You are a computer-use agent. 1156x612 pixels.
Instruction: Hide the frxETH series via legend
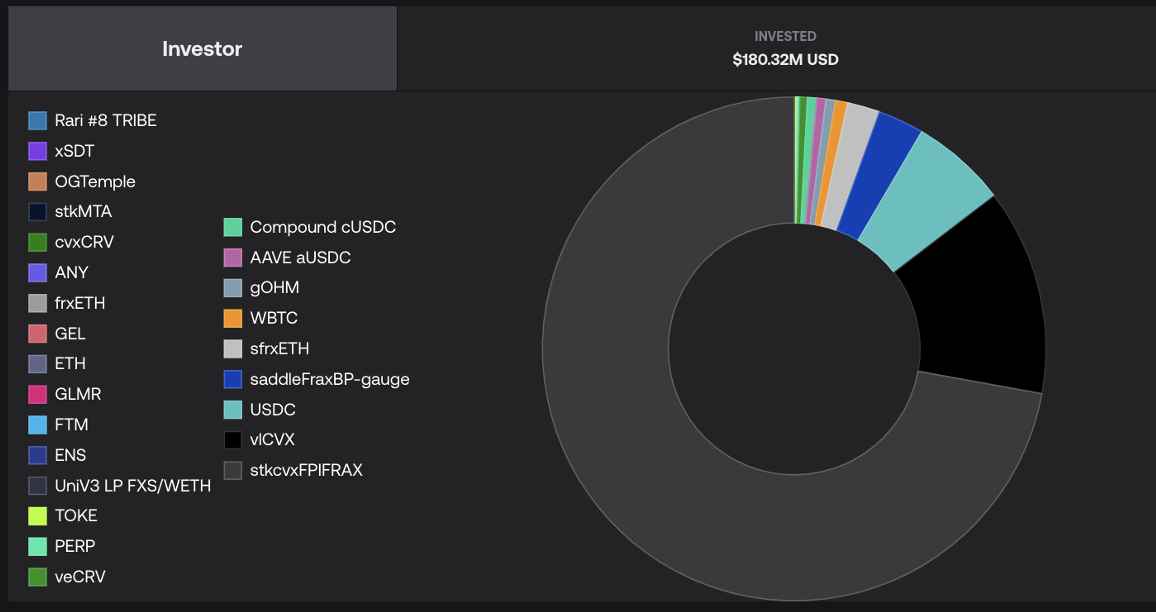click(x=79, y=303)
